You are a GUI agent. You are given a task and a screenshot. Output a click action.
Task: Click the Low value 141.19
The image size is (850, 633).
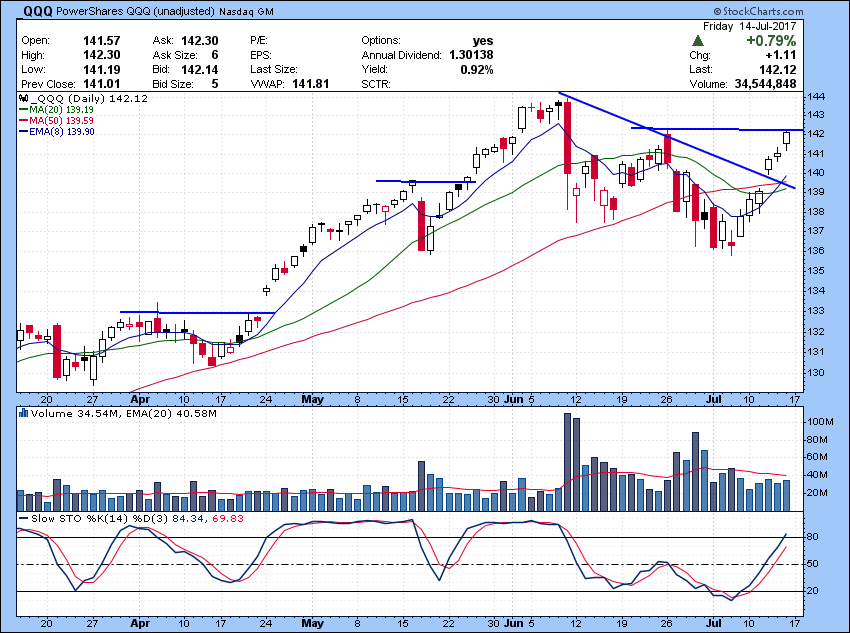[101, 69]
